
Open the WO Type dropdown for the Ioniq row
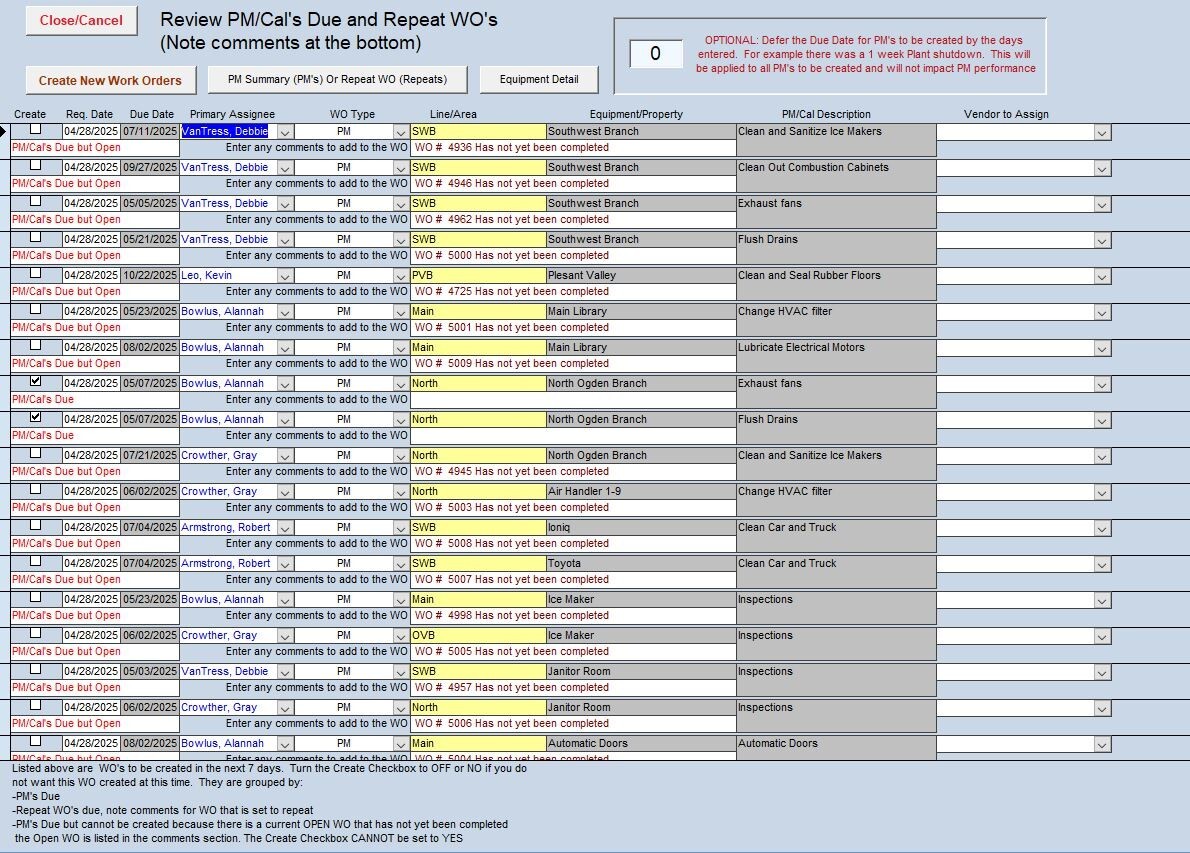coord(401,527)
